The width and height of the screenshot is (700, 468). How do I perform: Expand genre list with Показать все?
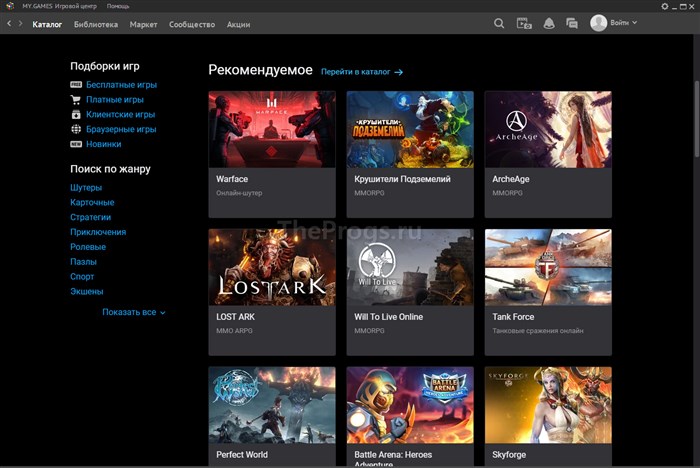[x=133, y=312]
